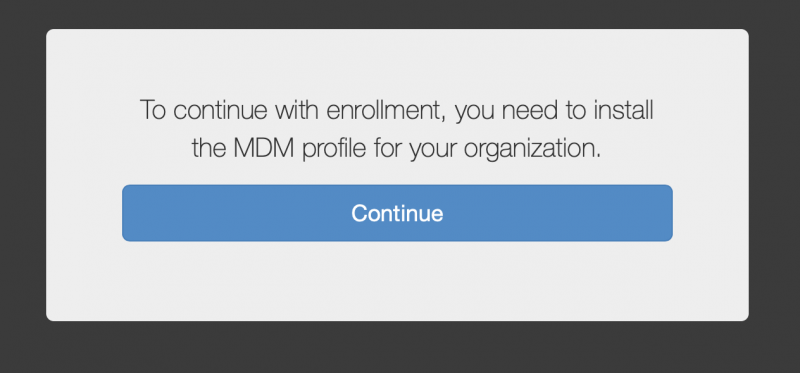
Task: Click the blue Continue button
Action: click(x=397, y=213)
